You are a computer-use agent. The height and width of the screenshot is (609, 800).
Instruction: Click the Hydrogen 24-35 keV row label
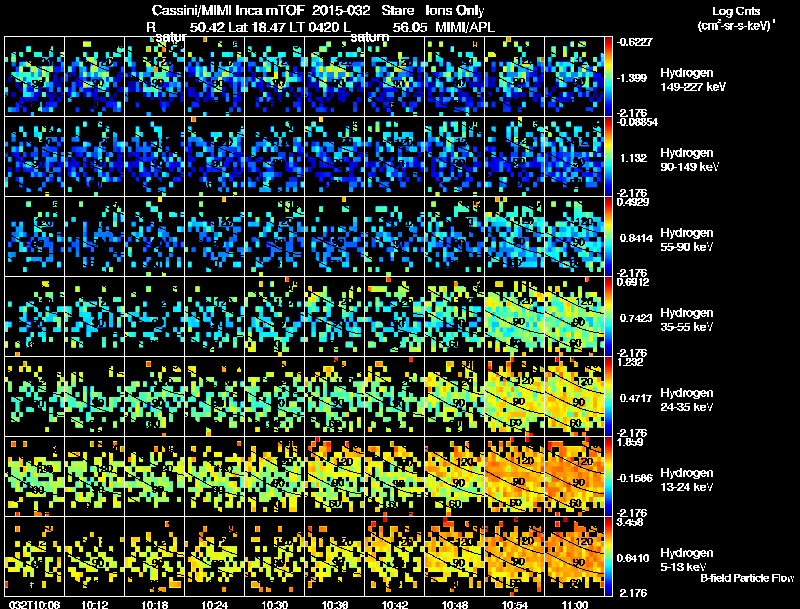point(687,400)
